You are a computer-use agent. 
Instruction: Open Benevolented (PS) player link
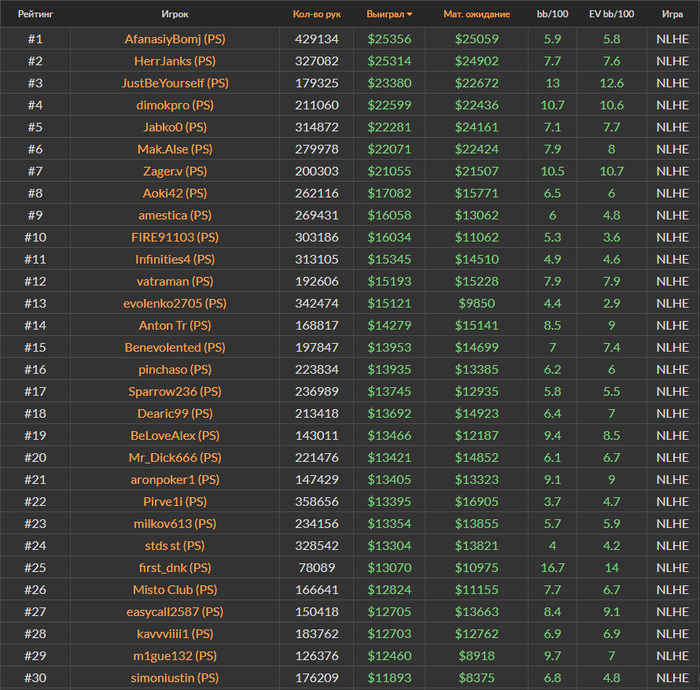[x=175, y=347]
